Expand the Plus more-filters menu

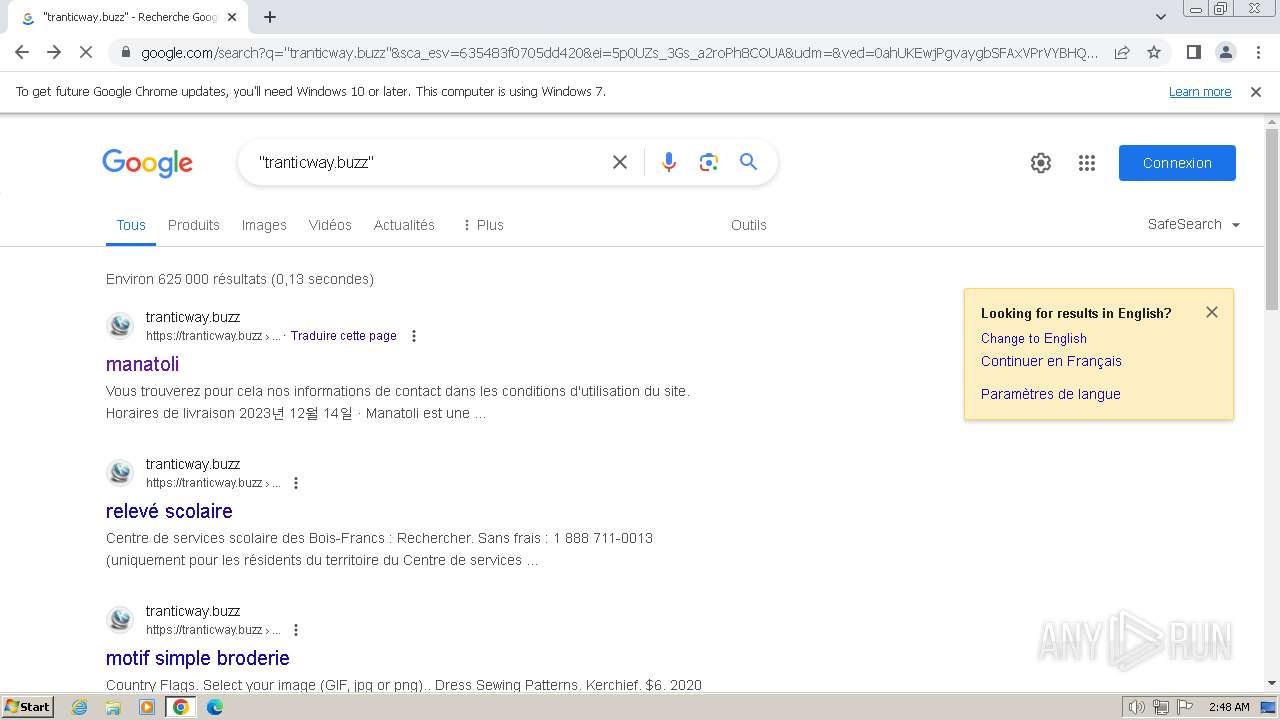pyautogui.click(x=482, y=225)
